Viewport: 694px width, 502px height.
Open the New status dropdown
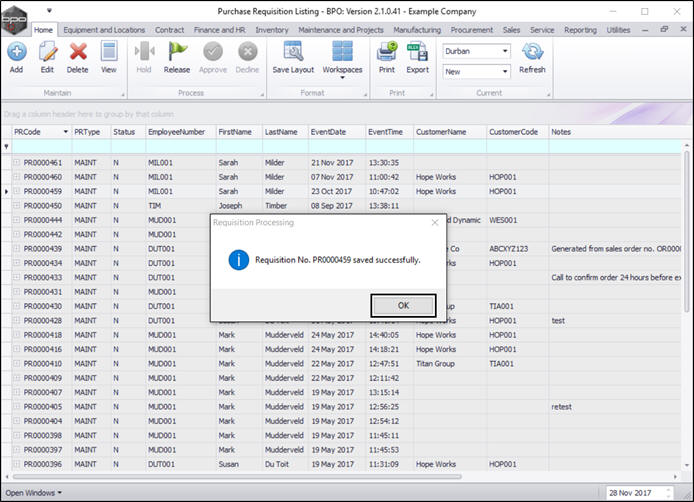(504, 72)
